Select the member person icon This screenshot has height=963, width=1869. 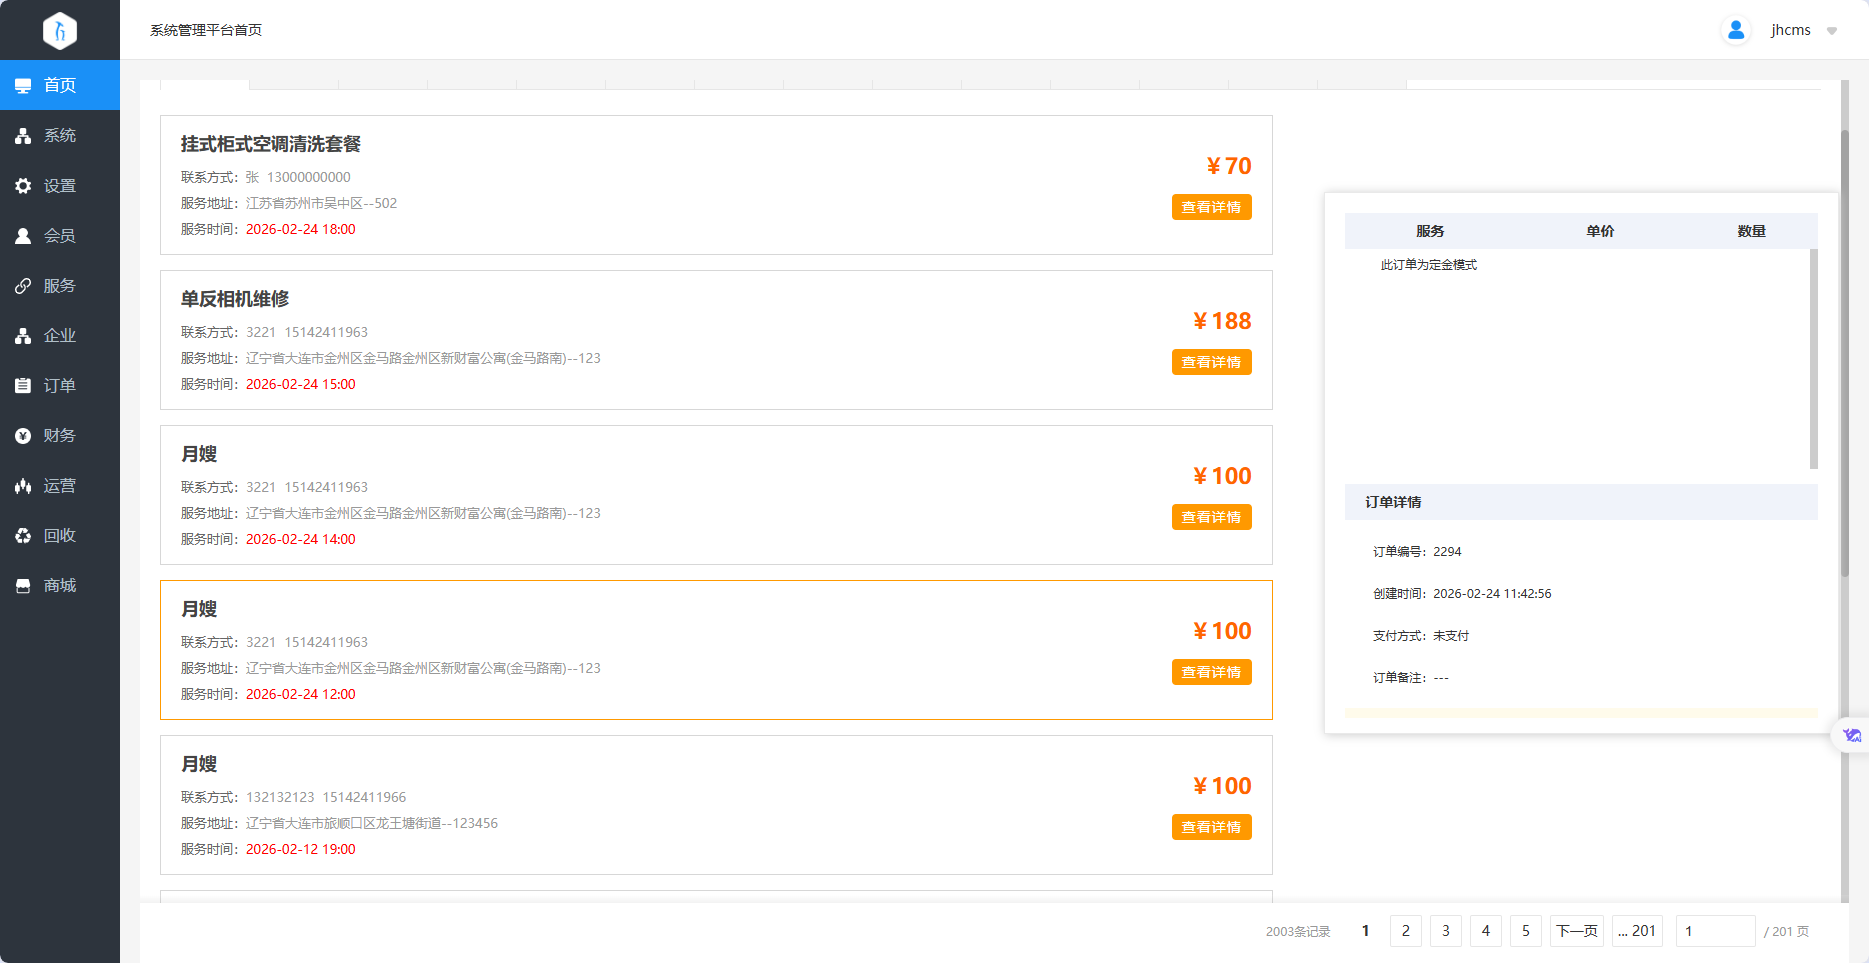point(23,236)
